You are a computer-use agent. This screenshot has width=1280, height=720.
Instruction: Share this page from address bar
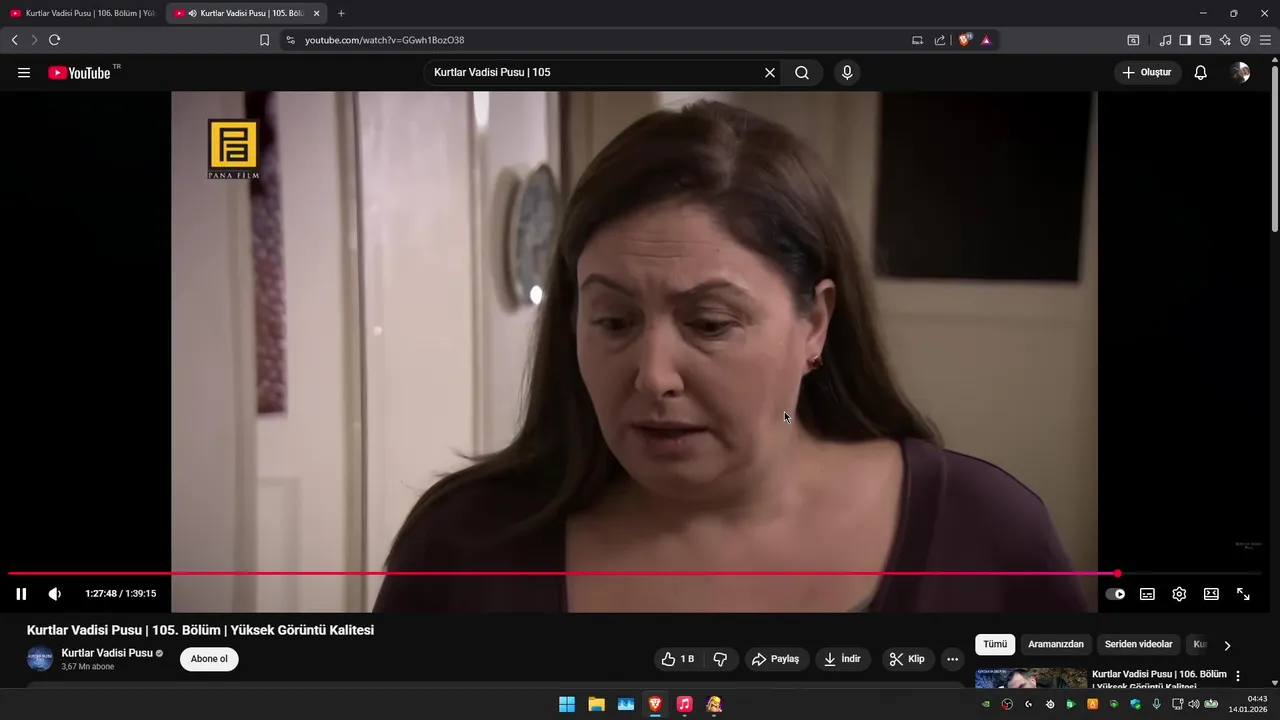(x=940, y=40)
